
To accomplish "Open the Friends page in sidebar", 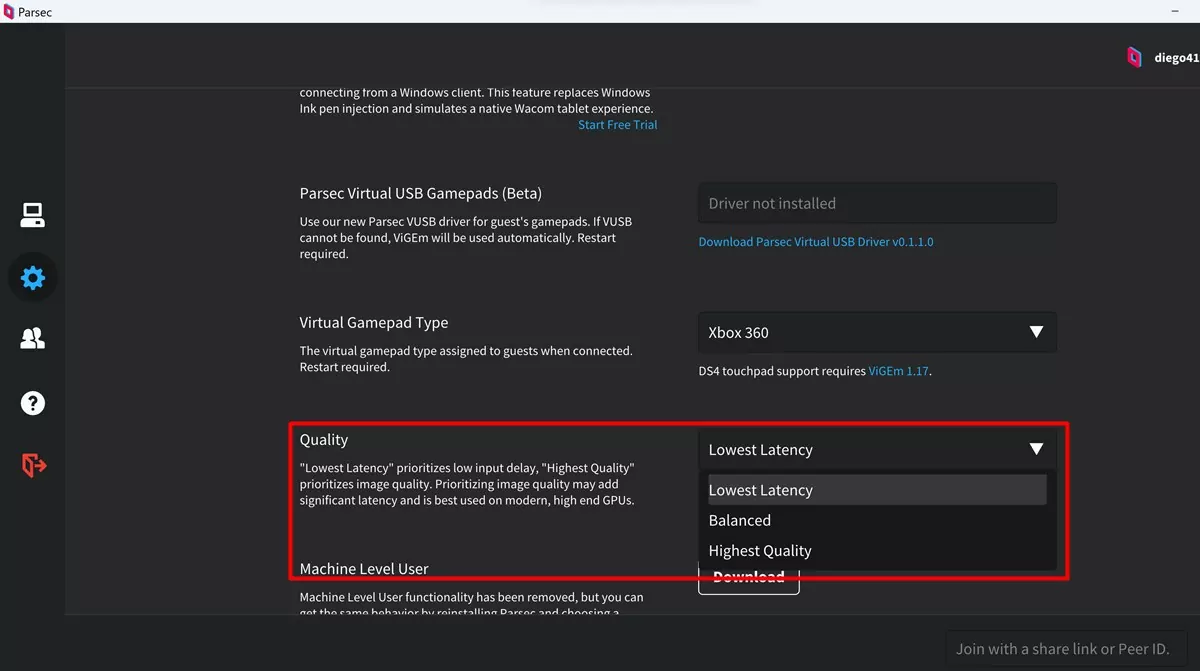I will (x=32, y=340).
